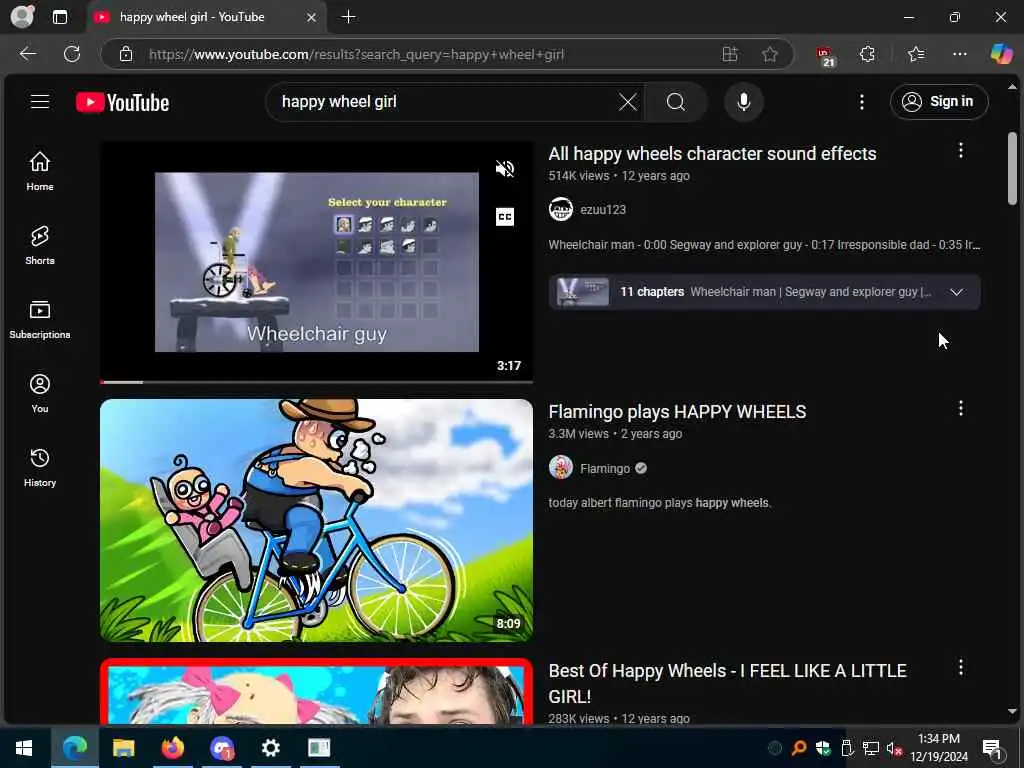The height and width of the screenshot is (768, 1024).
Task: Click the magnifying glass search button
Action: [x=676, y=102]
